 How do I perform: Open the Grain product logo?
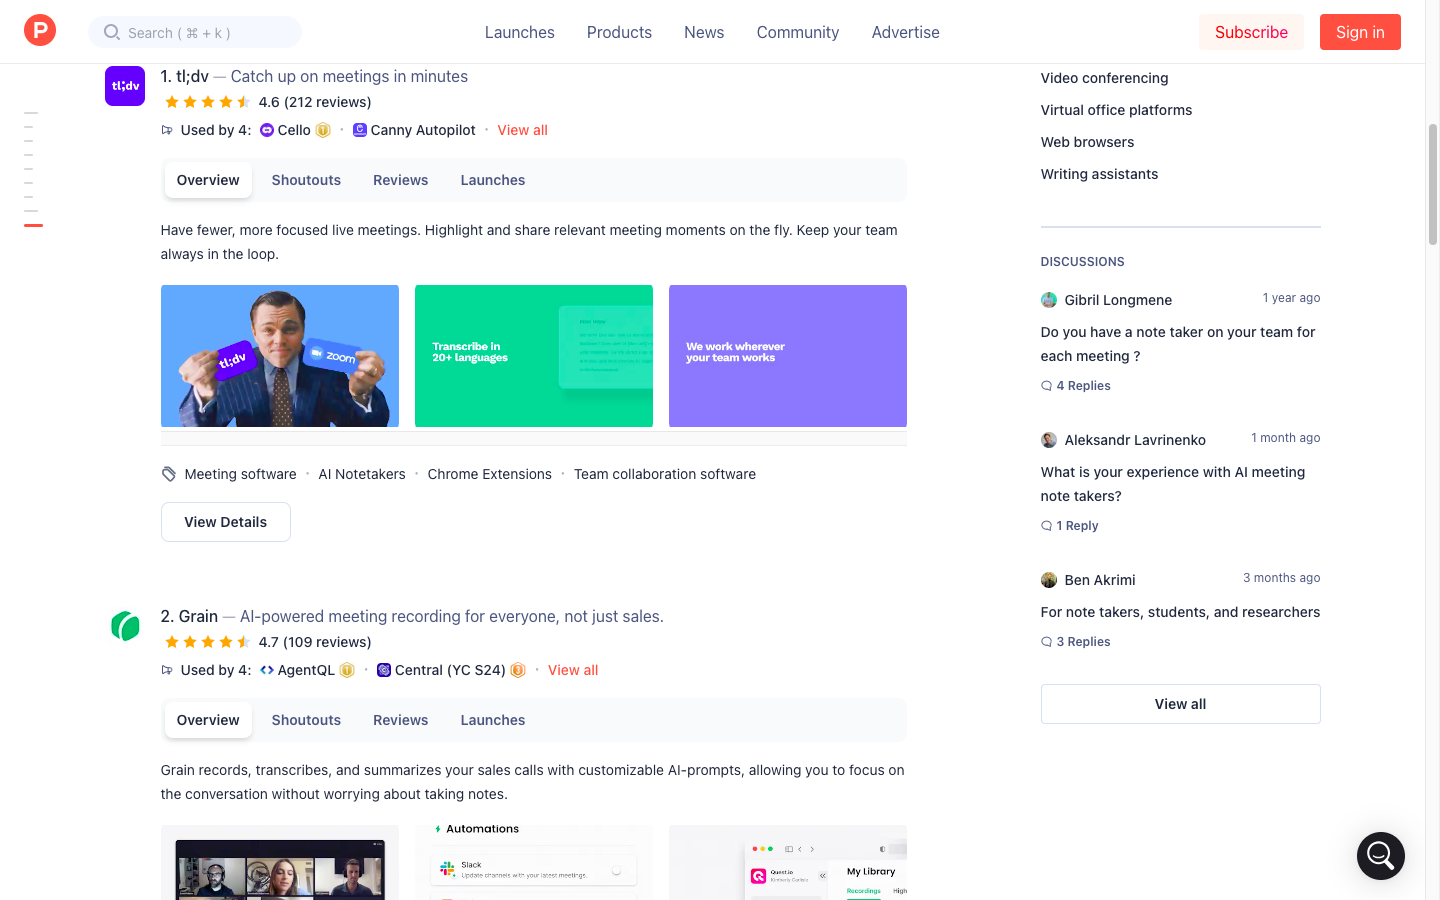[125, 626]
